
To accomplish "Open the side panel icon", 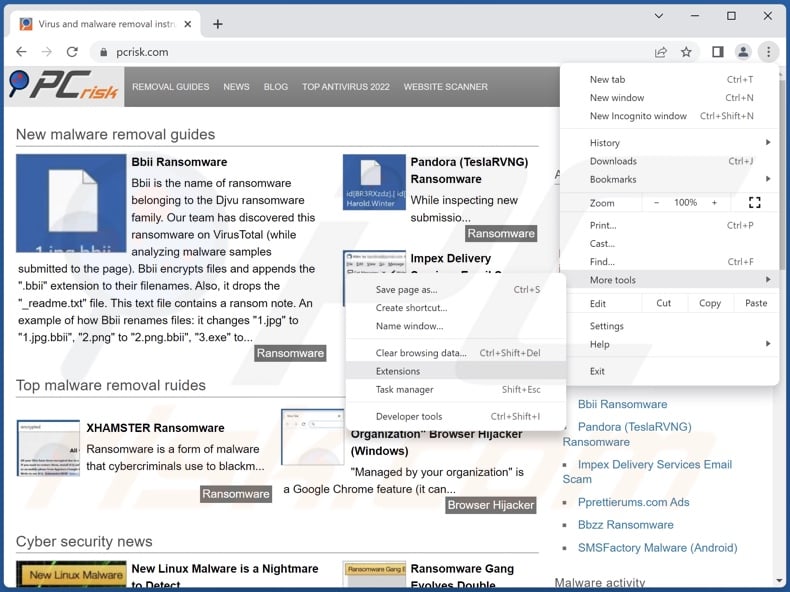I will (717, 52).
